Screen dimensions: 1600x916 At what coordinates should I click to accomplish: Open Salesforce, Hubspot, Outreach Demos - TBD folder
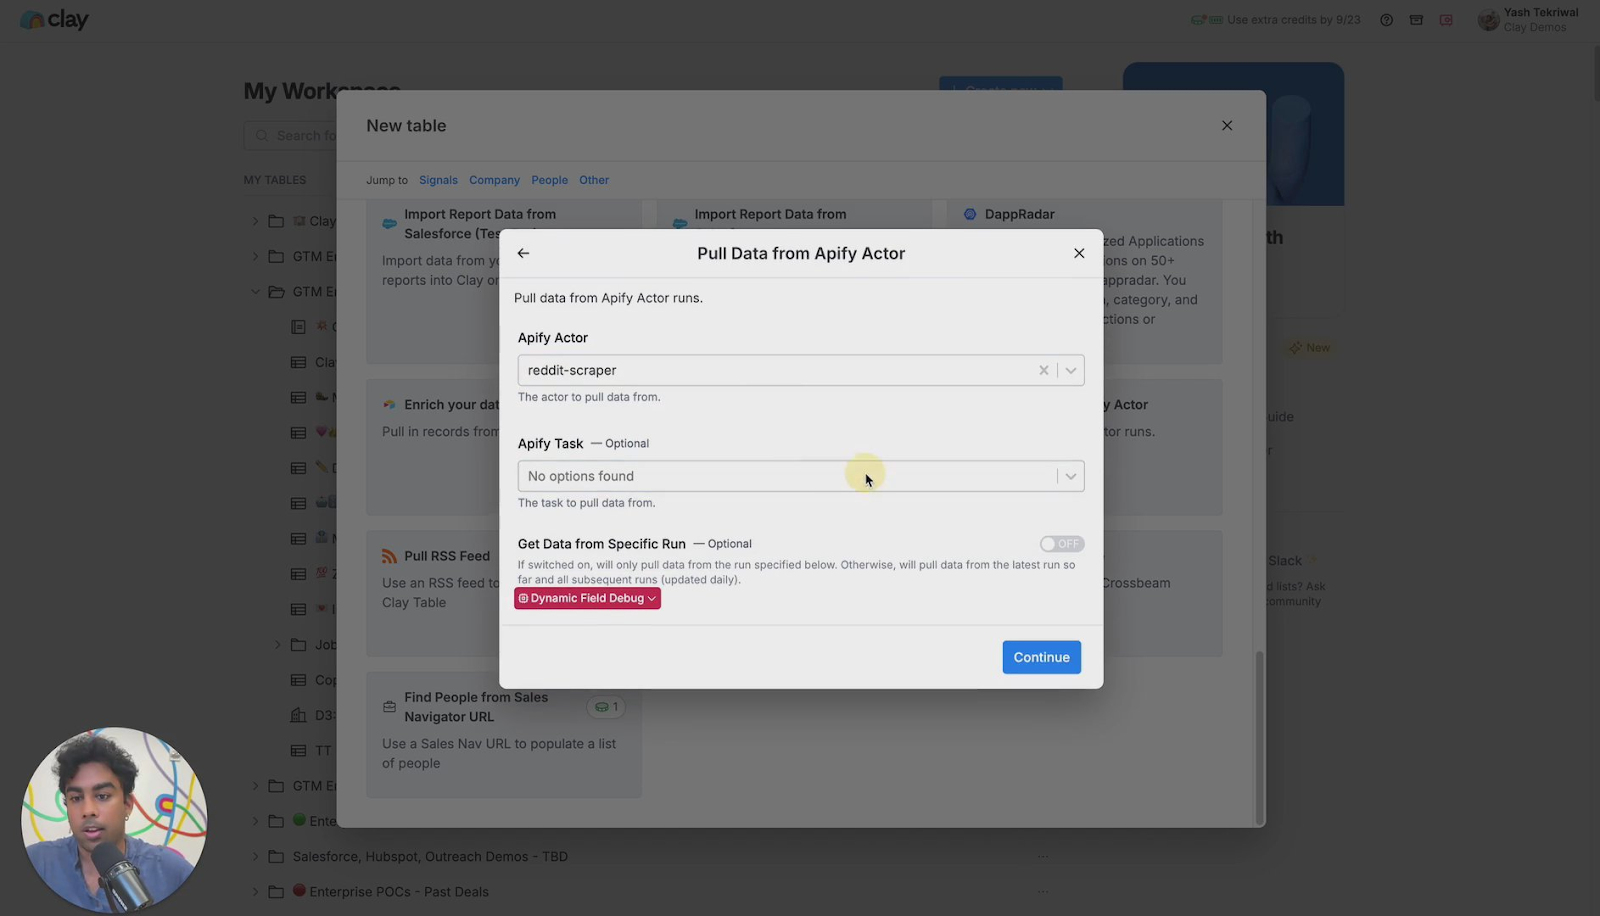[430, 857]
